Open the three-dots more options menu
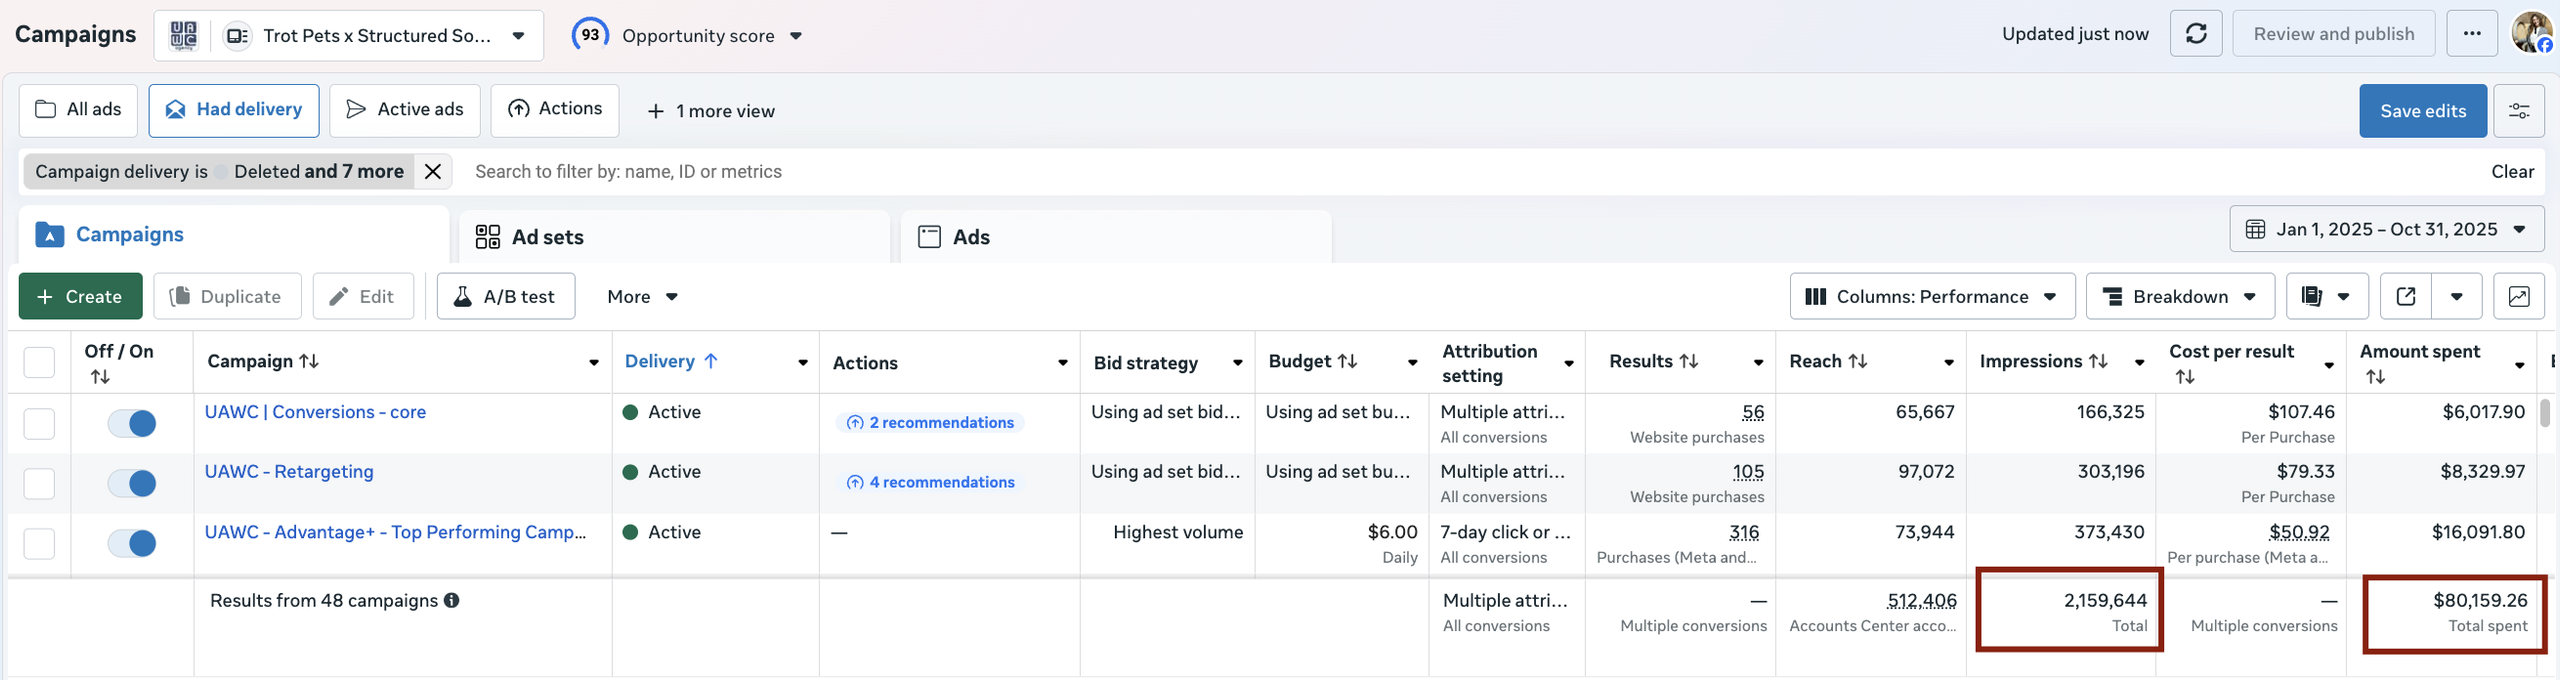 2472,34
